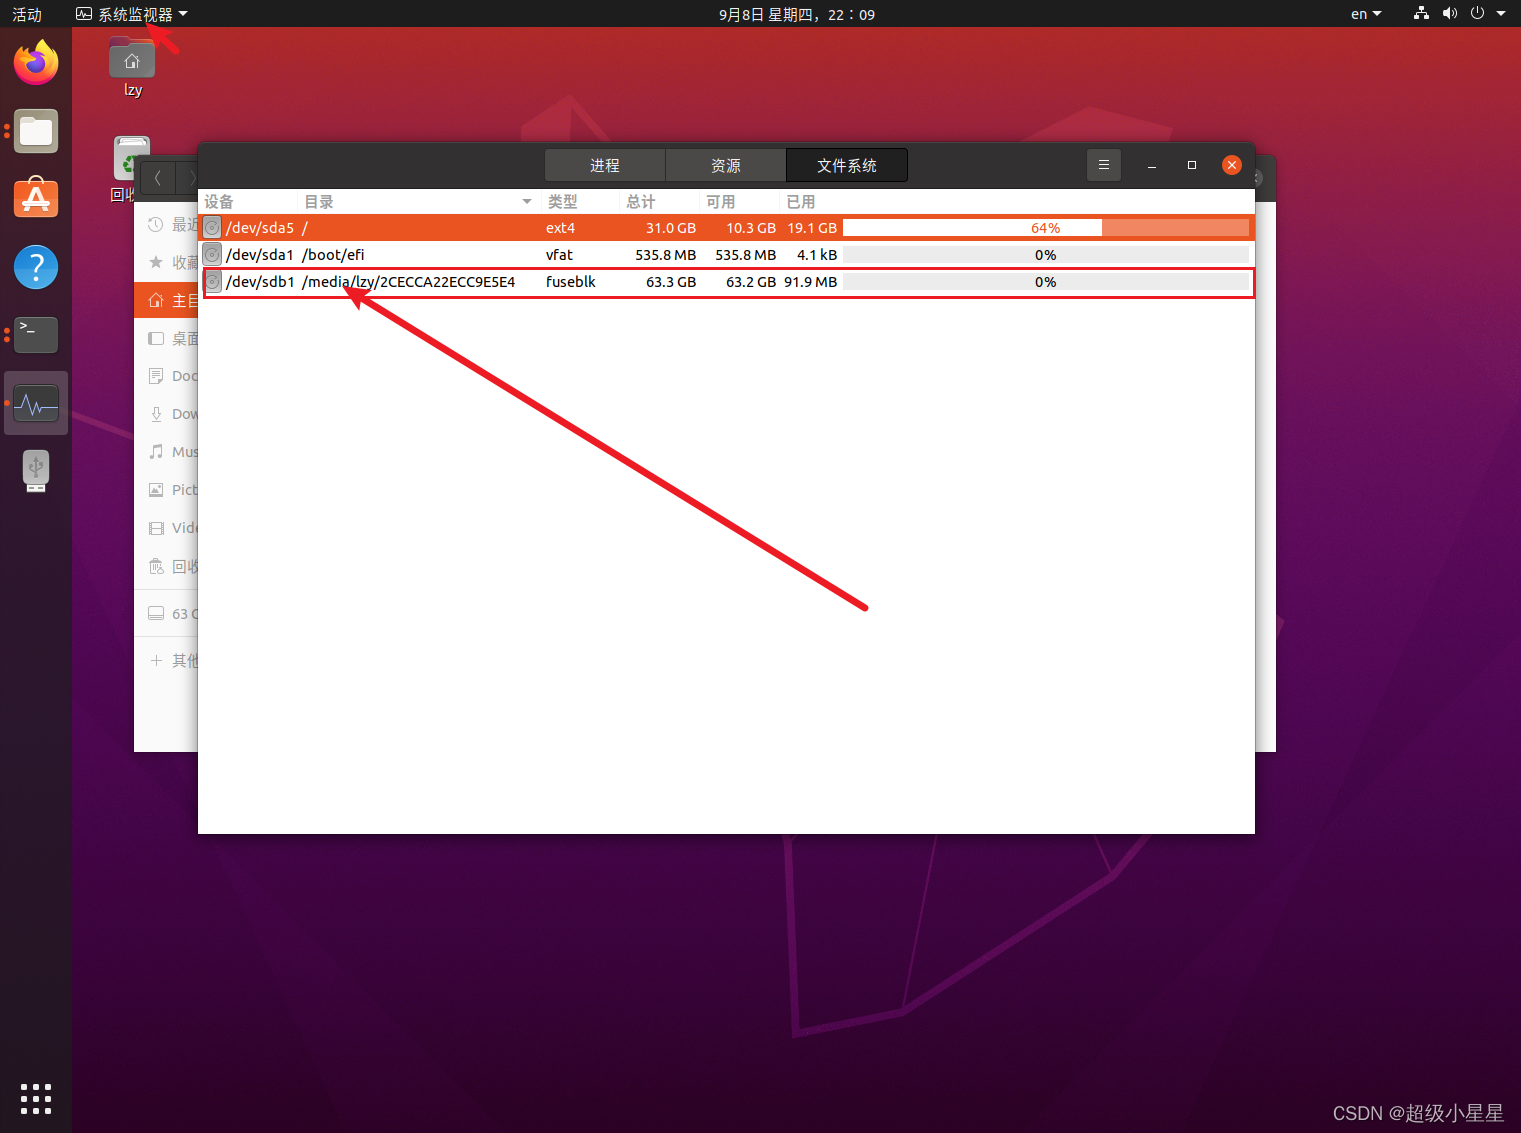Switch to the 进程 tab

(605, 165)
